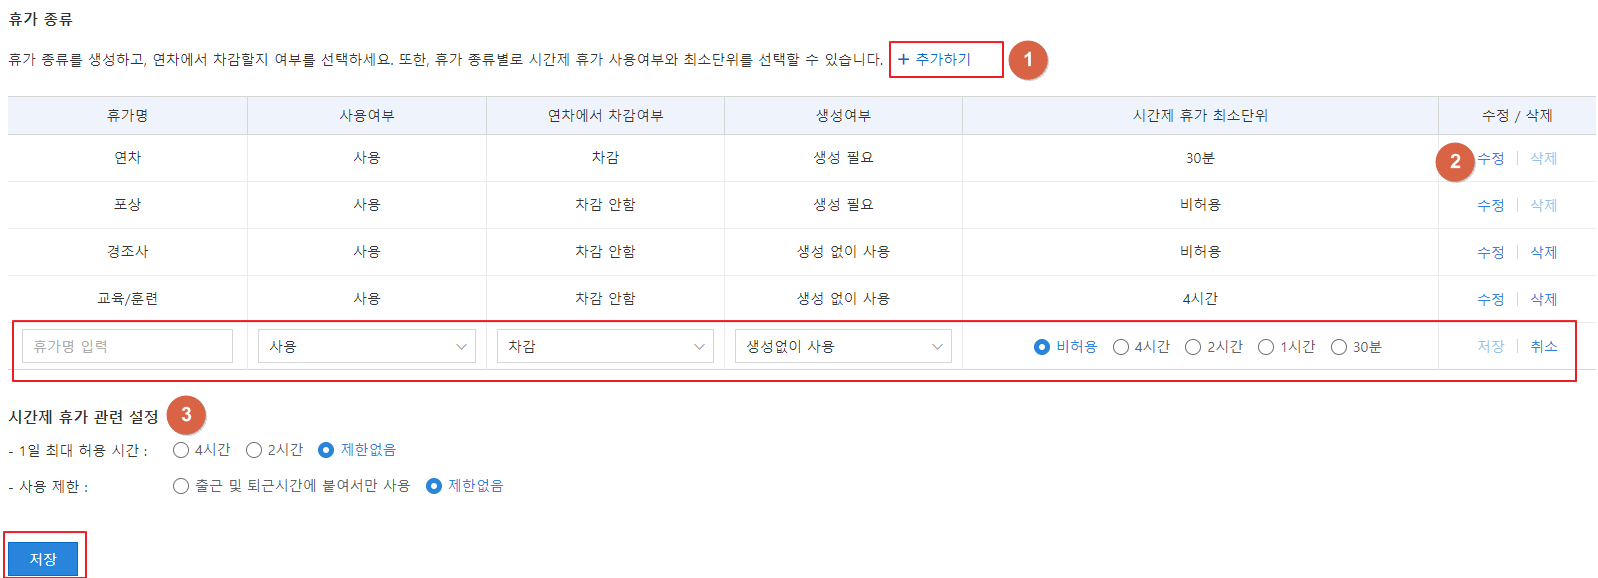This screenshot has height=578, width=1598.
Task: Select 2시간 radio in new row
Action: [x=1193, y=347]
